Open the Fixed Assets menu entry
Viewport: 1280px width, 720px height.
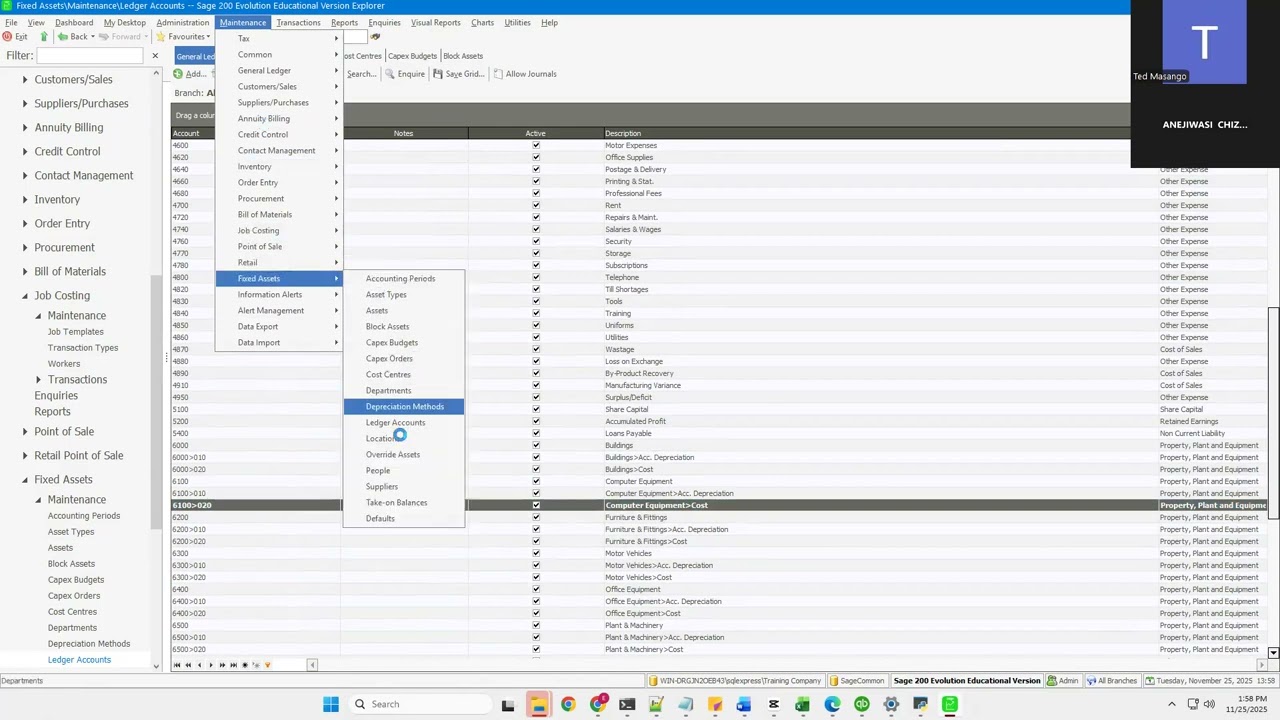pyautogui.click(x=279, y=279)
